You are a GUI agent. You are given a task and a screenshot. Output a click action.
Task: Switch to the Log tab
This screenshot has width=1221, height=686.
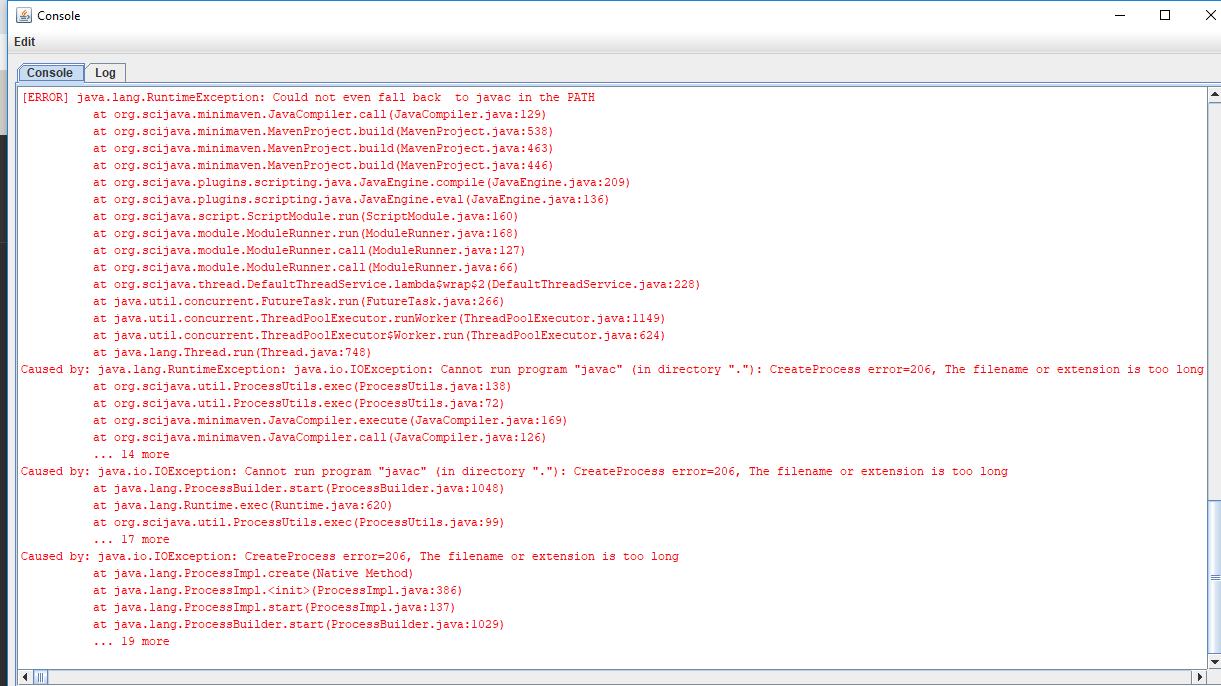[x=105, y=72]
